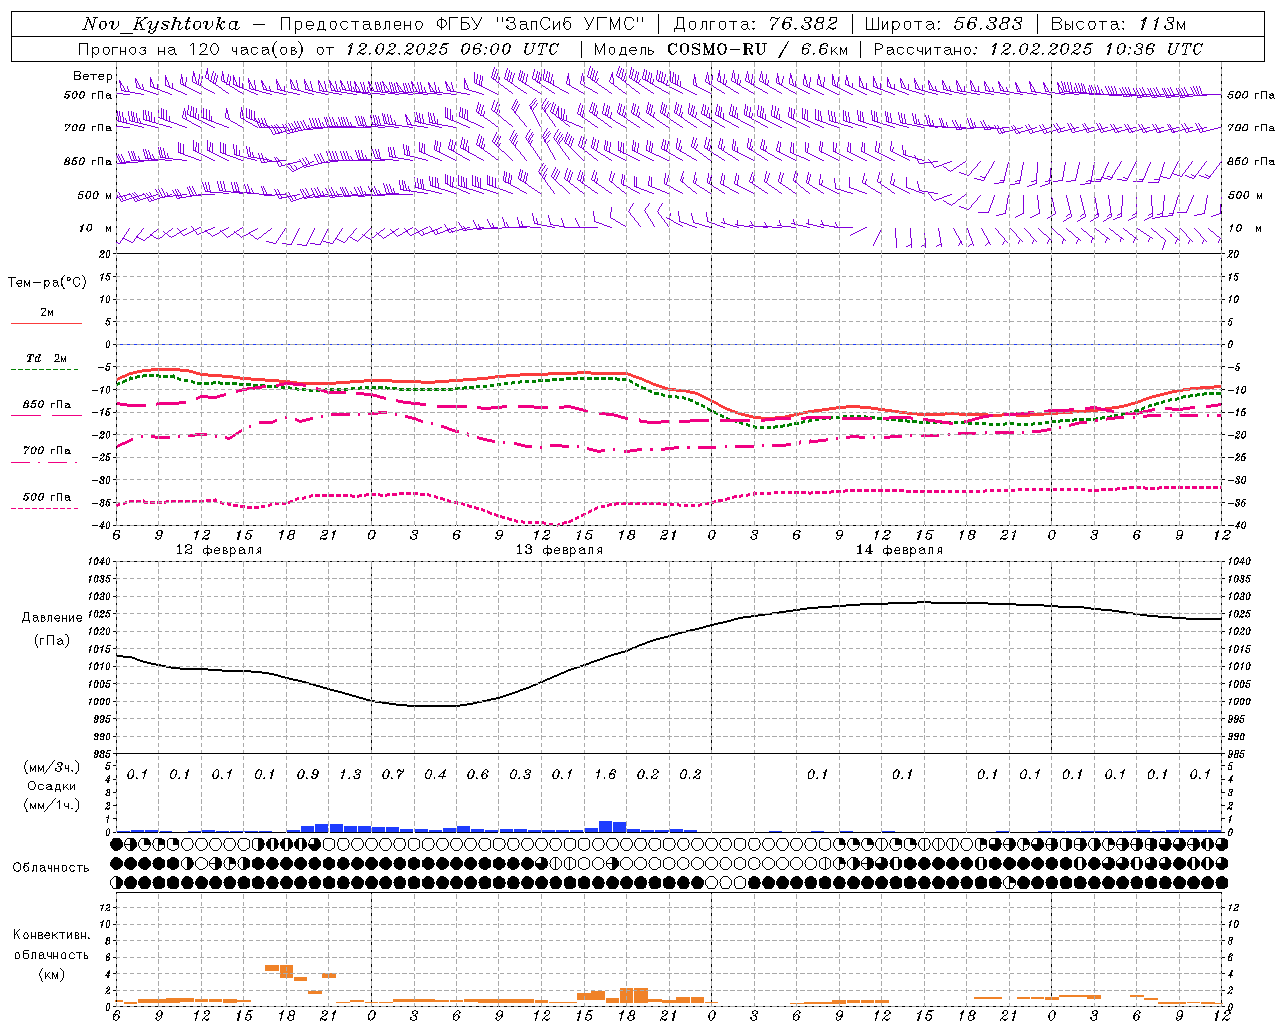Click the elevation text Высота: 113м

click(1119, 24)
